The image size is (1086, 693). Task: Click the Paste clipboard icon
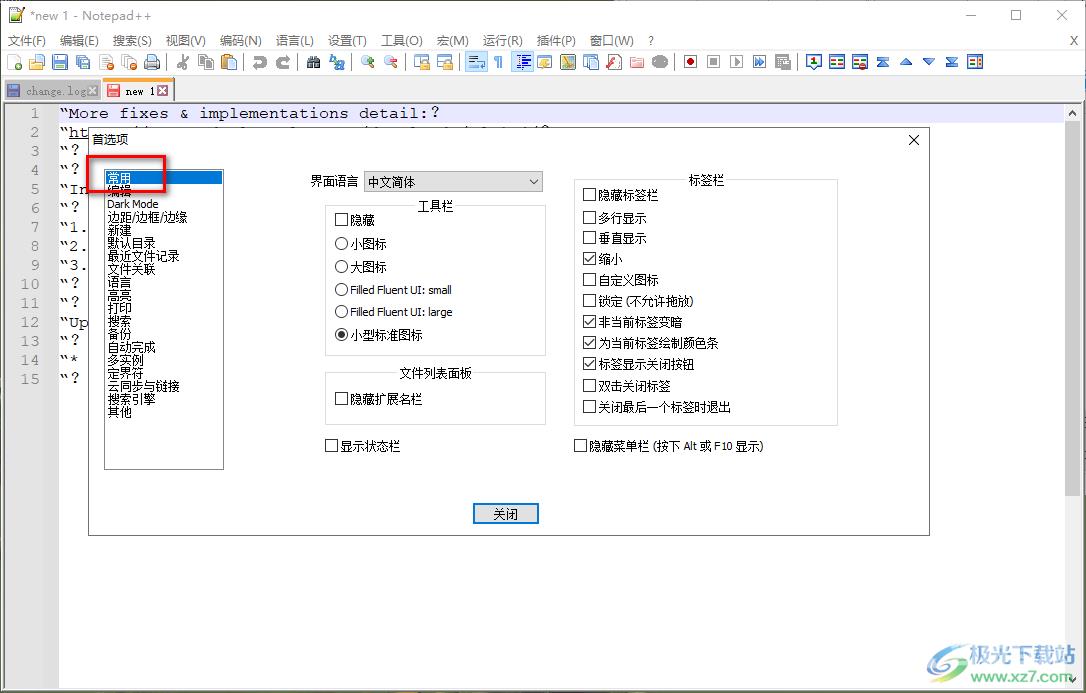click(x=229, y=62)
